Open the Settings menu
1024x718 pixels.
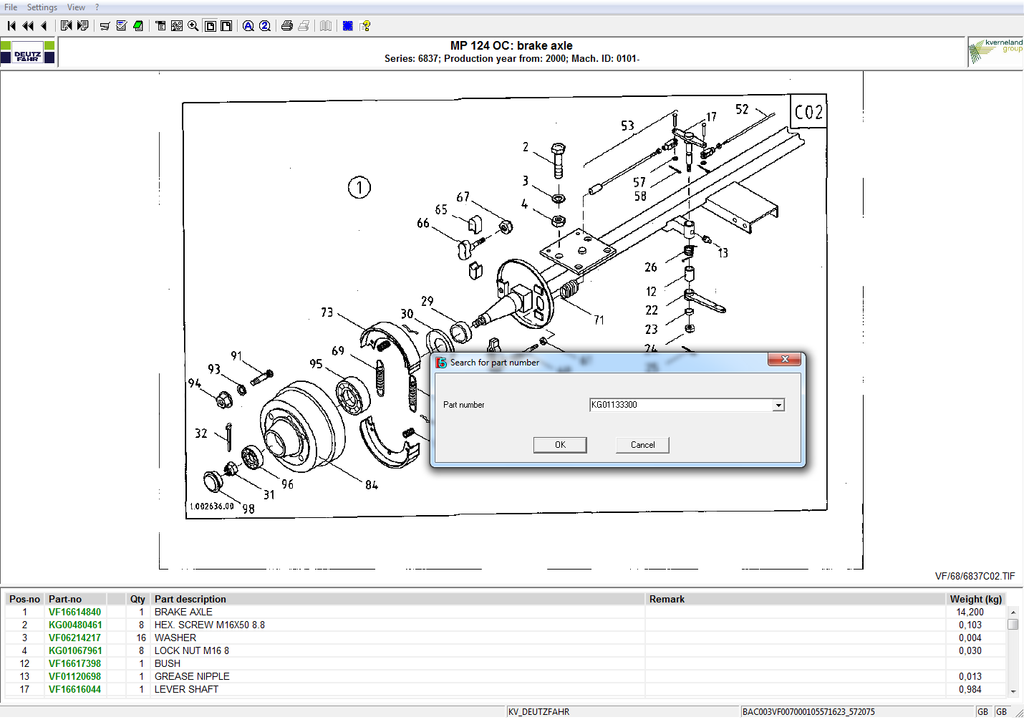[x=42, y=7]
